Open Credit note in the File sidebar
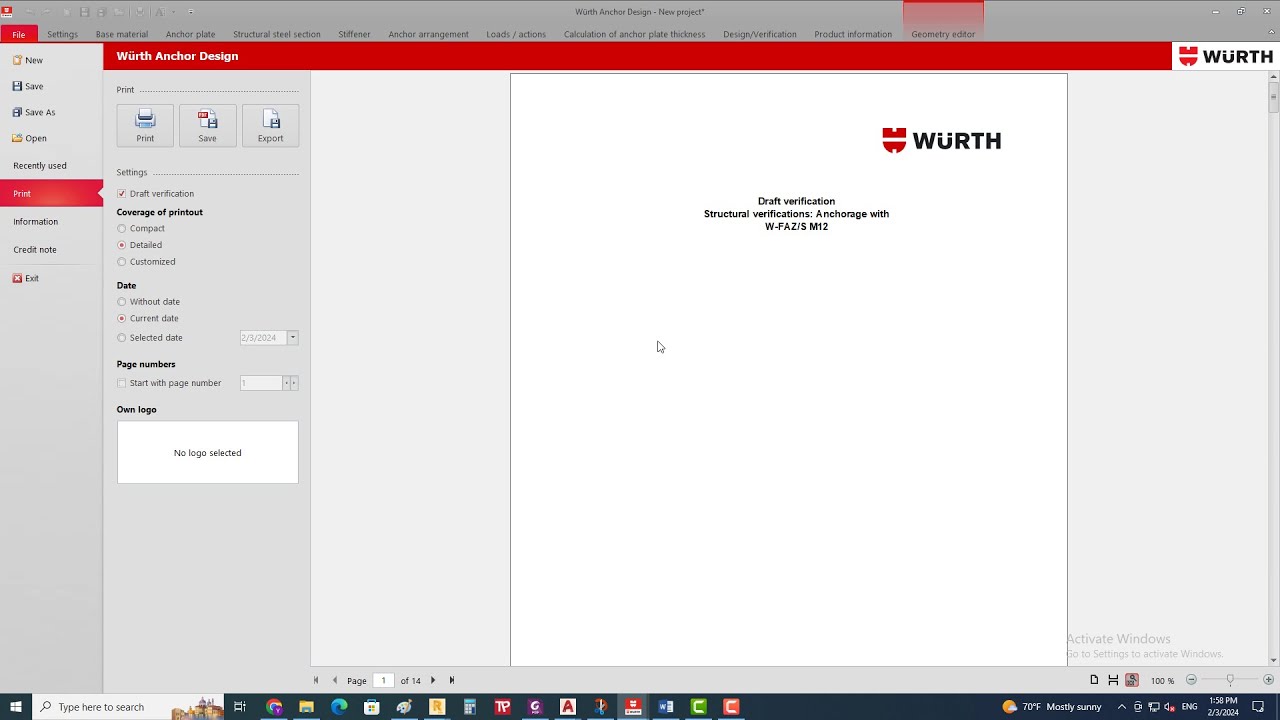The width and height of the screenshot is (1280, 720). [51, 250]
